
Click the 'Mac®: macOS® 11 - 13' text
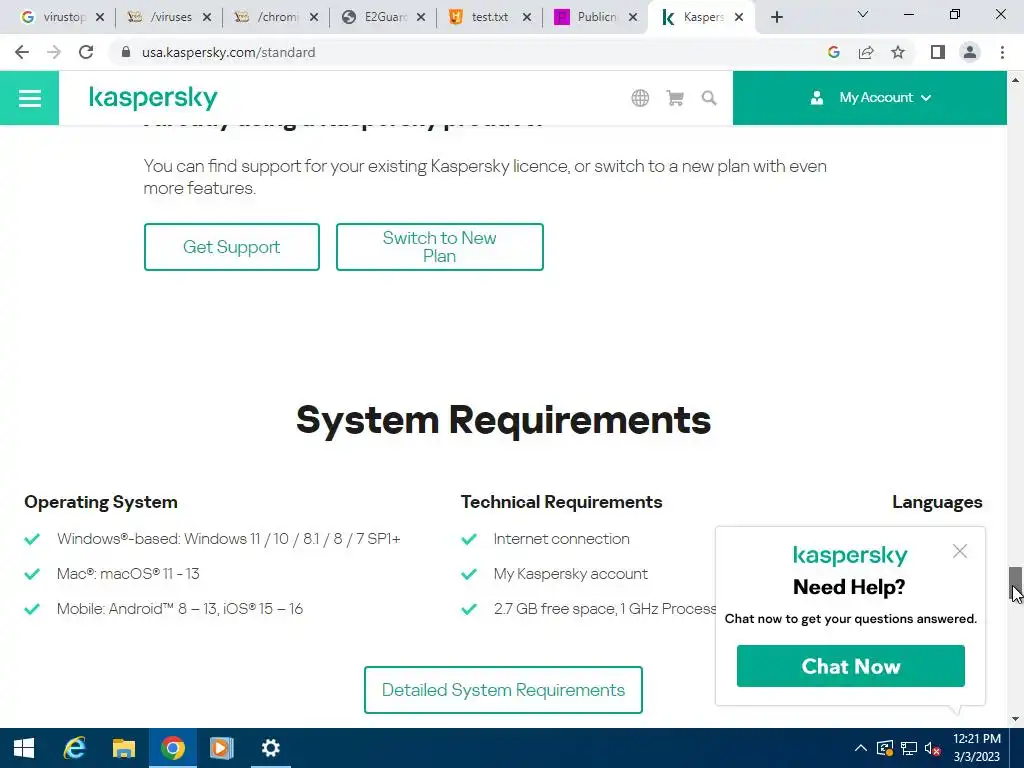[x=128, y=574]
